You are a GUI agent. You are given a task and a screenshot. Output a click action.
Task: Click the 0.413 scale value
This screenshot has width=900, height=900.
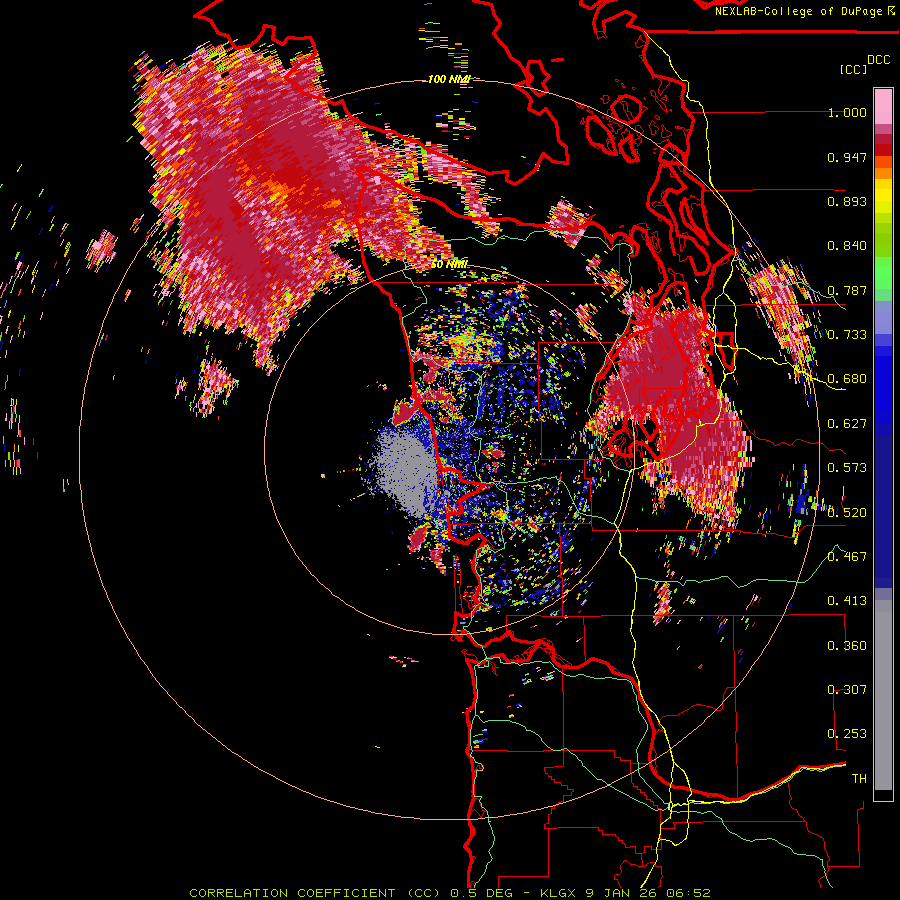point(847,601)
